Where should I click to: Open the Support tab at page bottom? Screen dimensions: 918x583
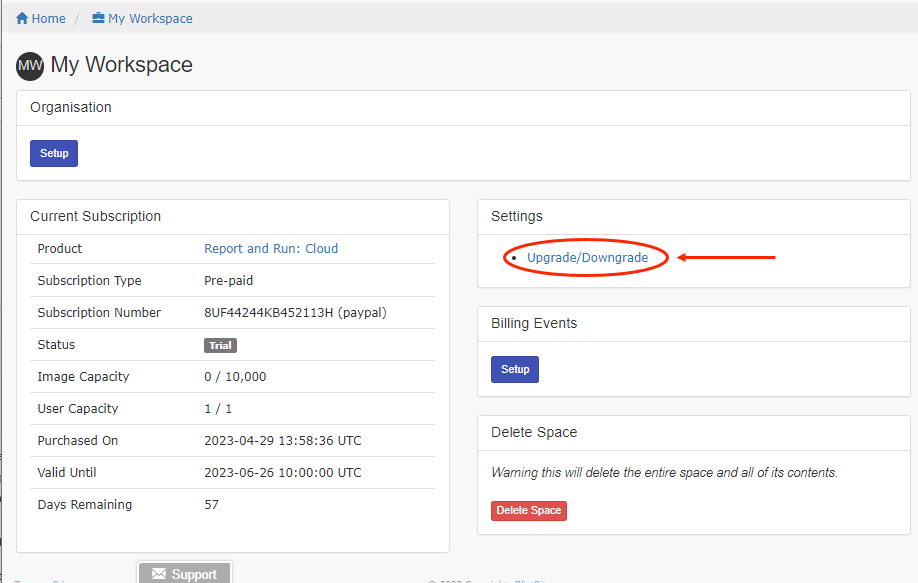(185, 574)
